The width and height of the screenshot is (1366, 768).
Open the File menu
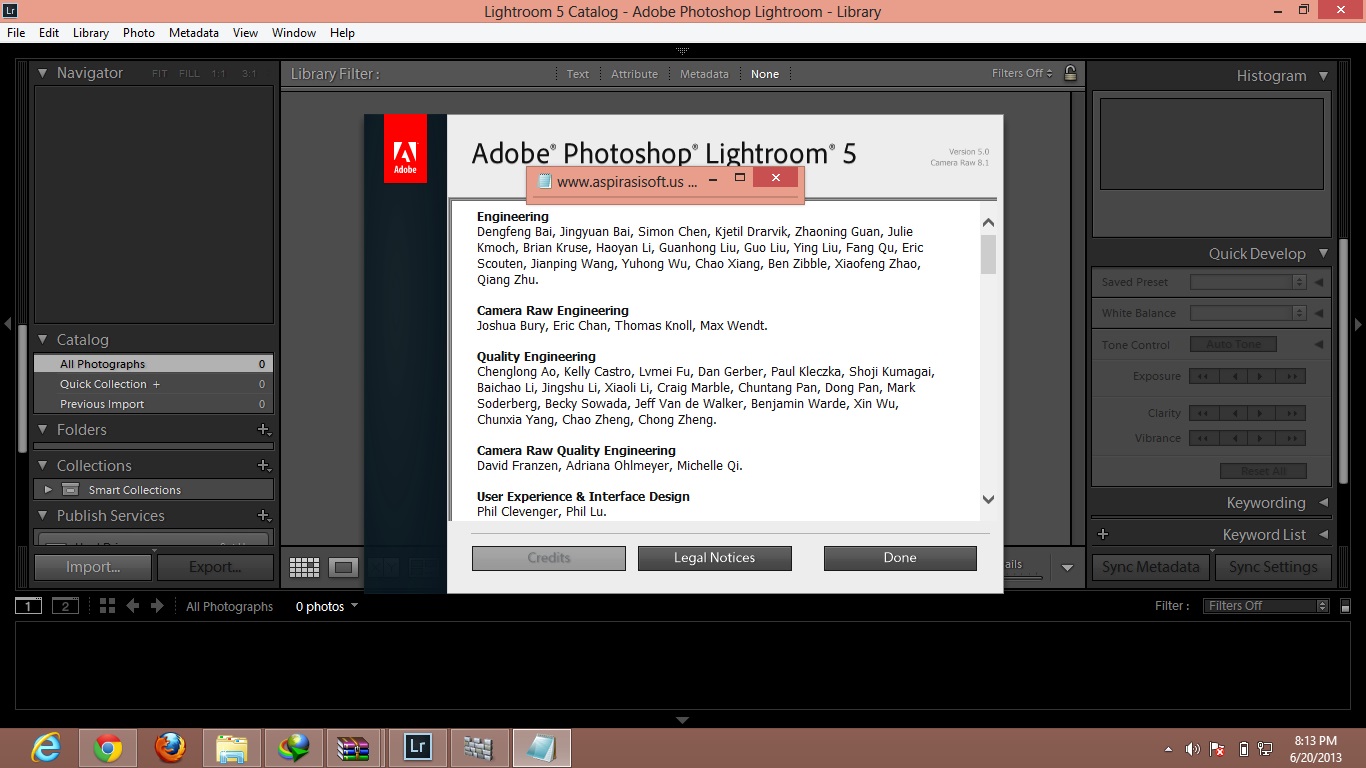(16, 33)
